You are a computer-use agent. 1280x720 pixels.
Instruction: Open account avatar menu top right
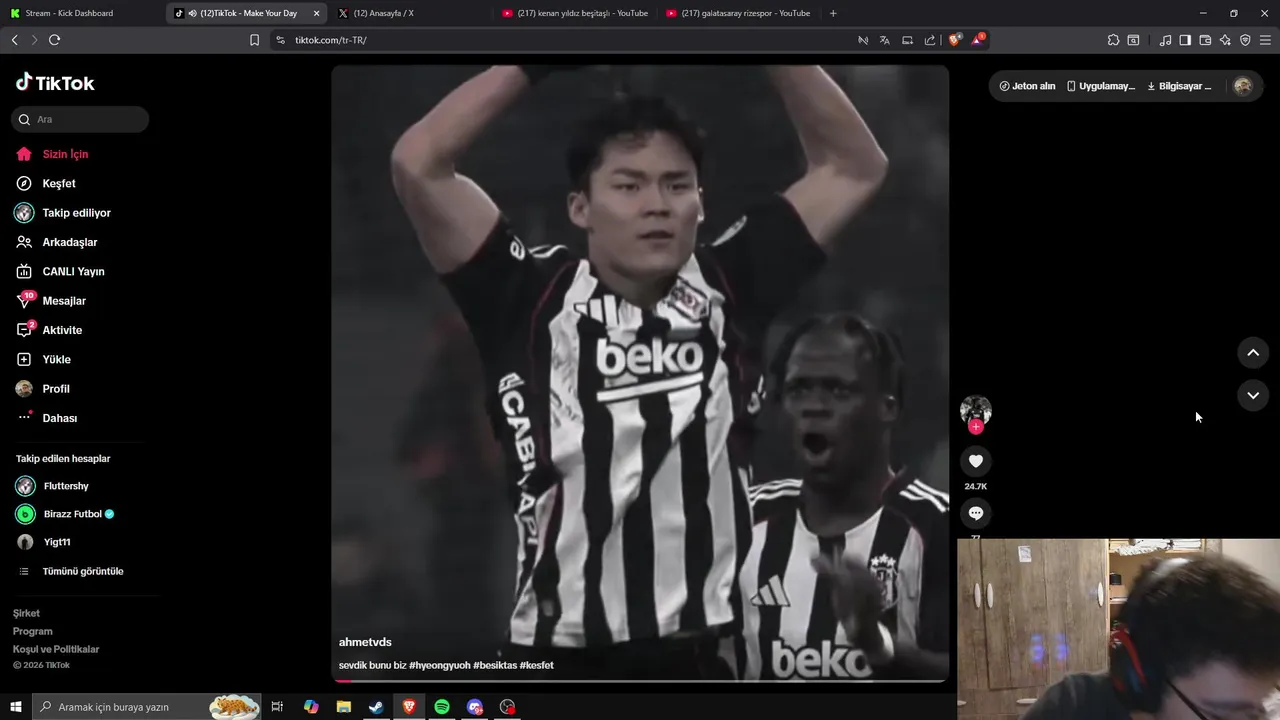click(x=1243, y=86)
